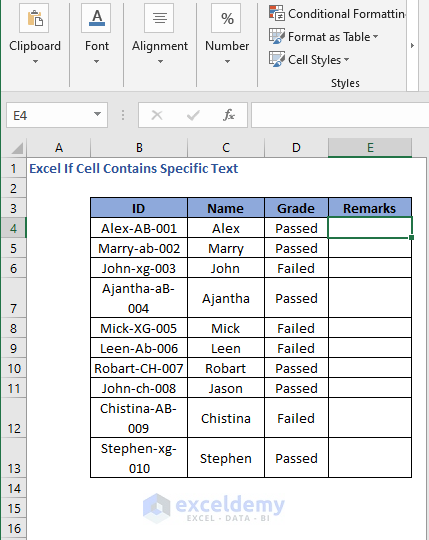Click the Format as Table icon
The height and width of the screenshot is (540, 429).
(x=277, y=36)
